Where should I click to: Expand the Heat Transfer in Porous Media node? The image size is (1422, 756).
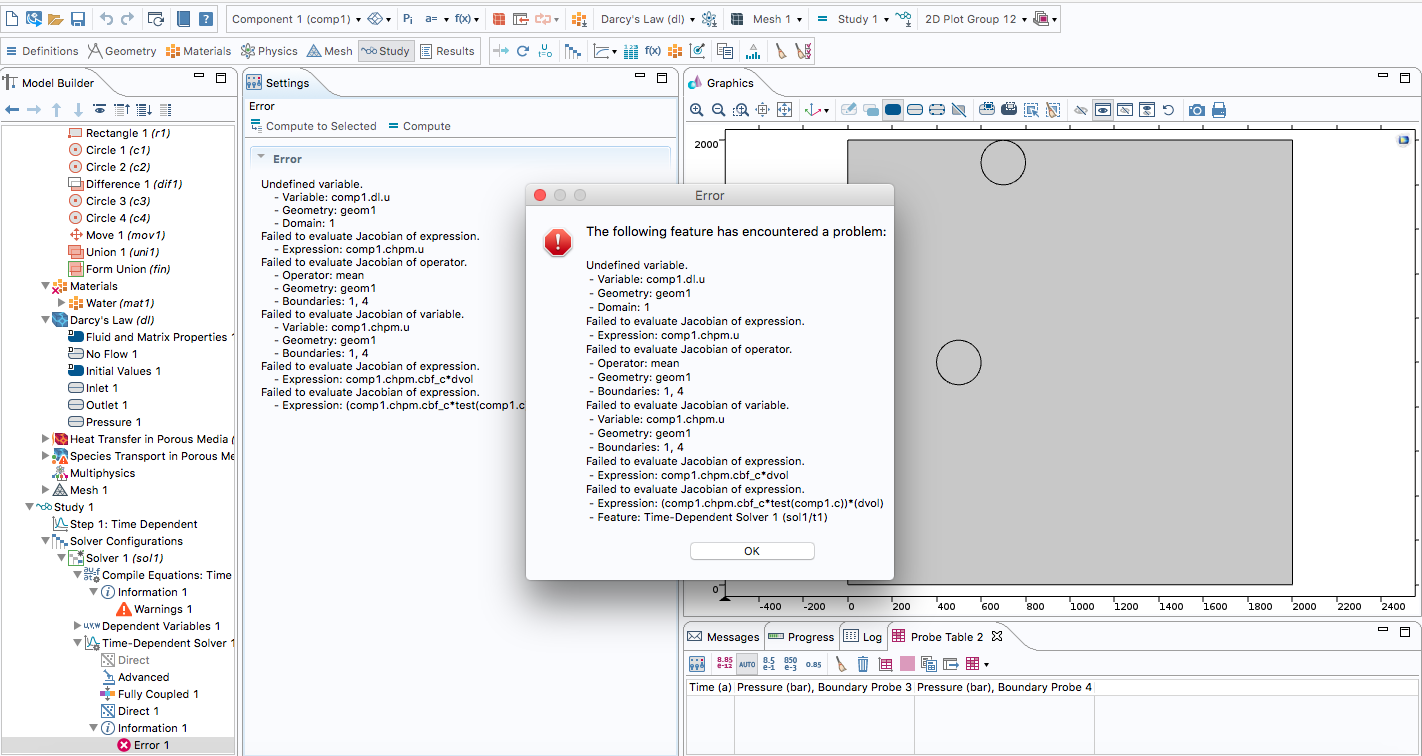click(46, 439)
